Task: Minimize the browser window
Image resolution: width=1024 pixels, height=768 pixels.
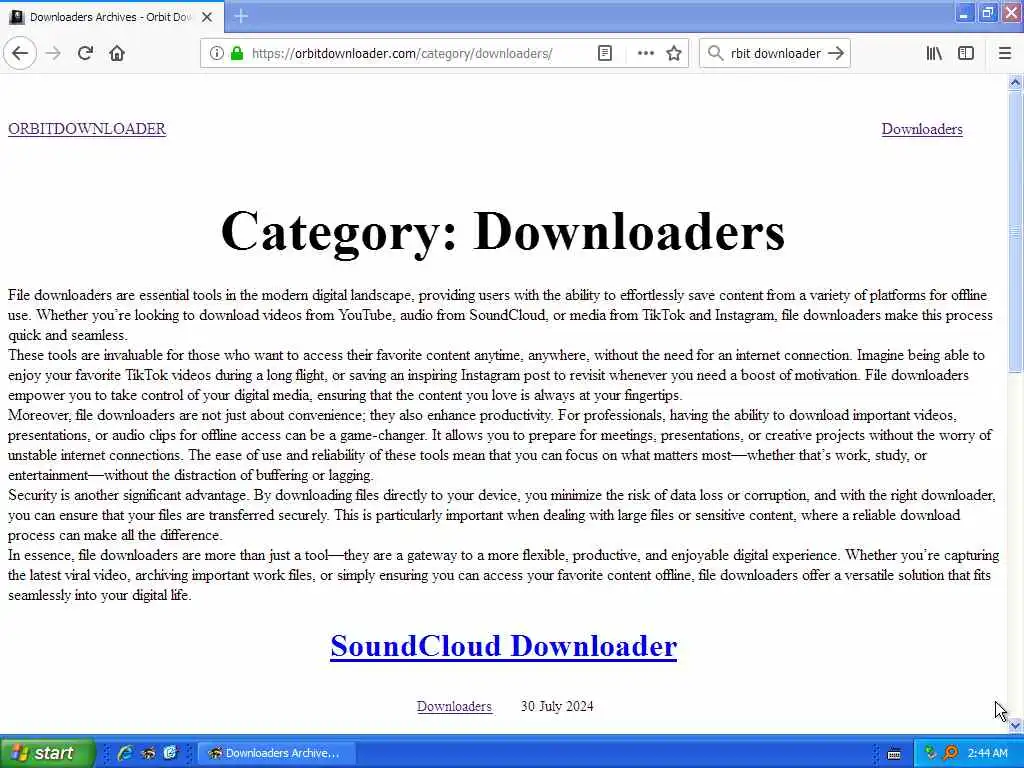Action: 963,13
